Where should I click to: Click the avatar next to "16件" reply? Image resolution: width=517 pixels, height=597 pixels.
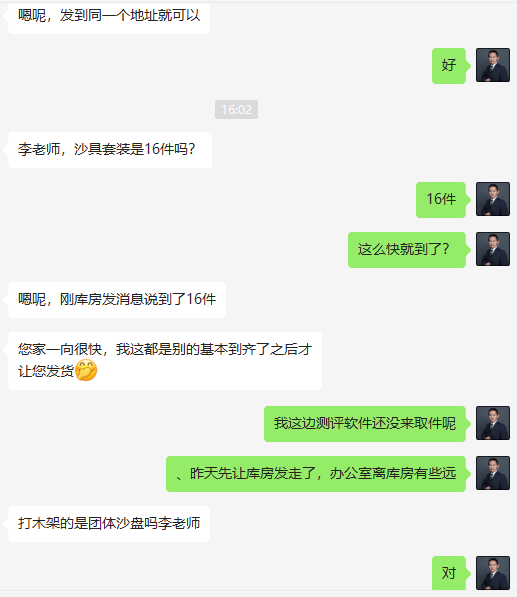(x=493, y=199)
